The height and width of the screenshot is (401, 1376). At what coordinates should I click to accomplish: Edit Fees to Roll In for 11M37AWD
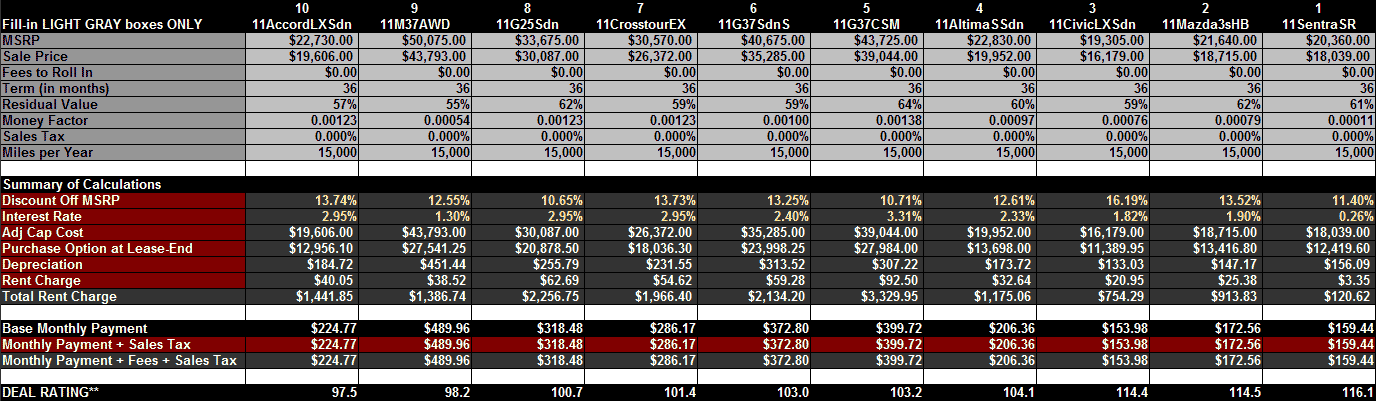pos(417,72)
